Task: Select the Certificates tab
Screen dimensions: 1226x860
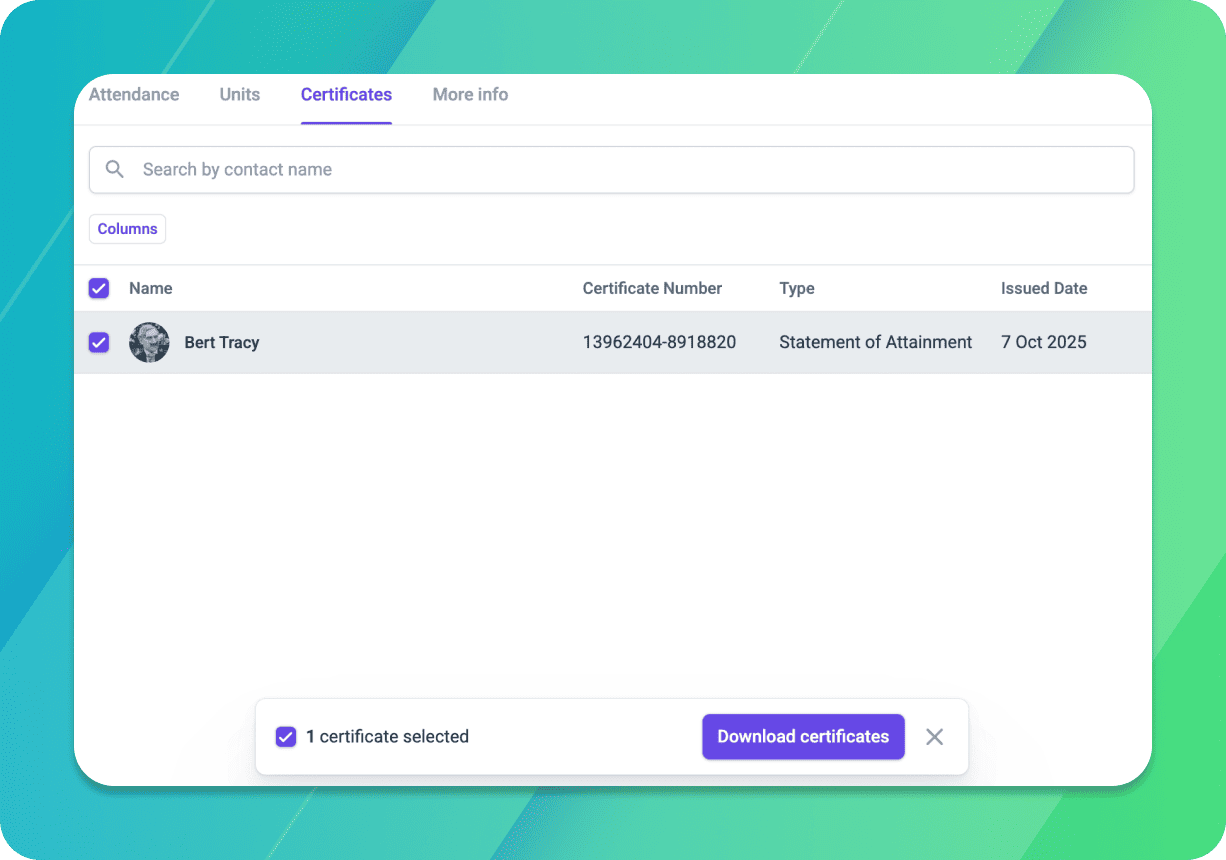Action: tap(346, 95)
